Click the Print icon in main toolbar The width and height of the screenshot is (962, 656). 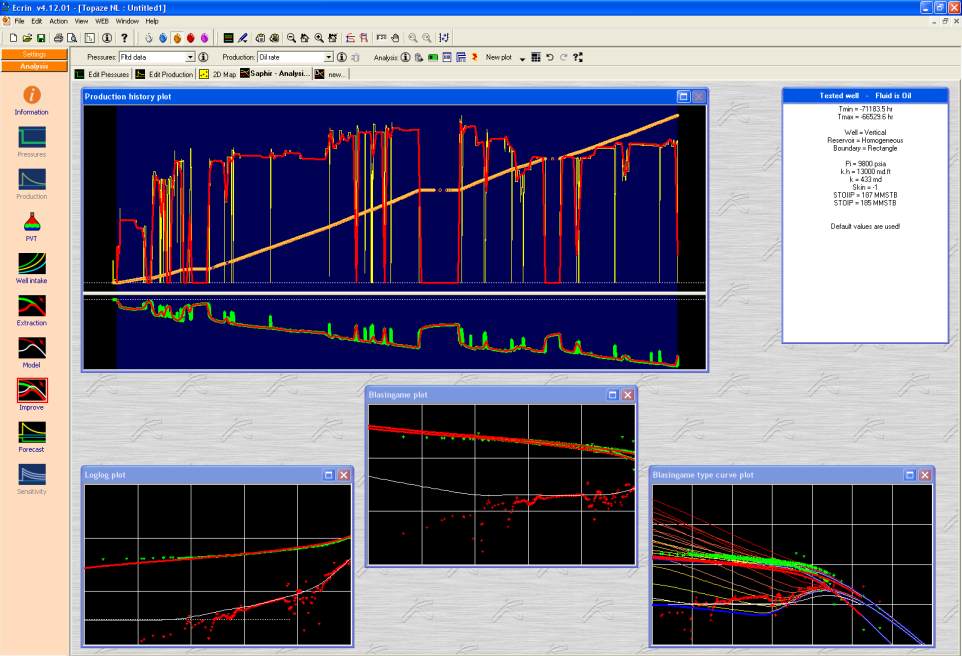pyautogui.click(x=59, y=38)
